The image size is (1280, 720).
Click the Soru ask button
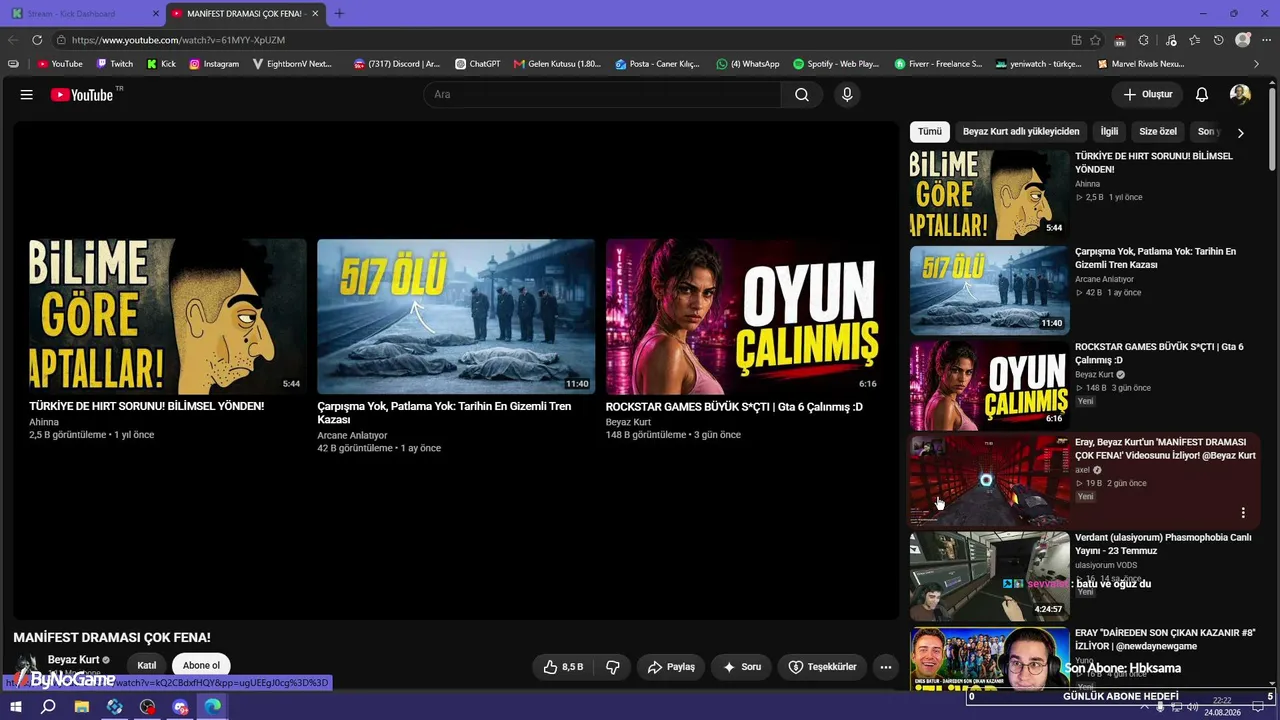tap(742, 667)
